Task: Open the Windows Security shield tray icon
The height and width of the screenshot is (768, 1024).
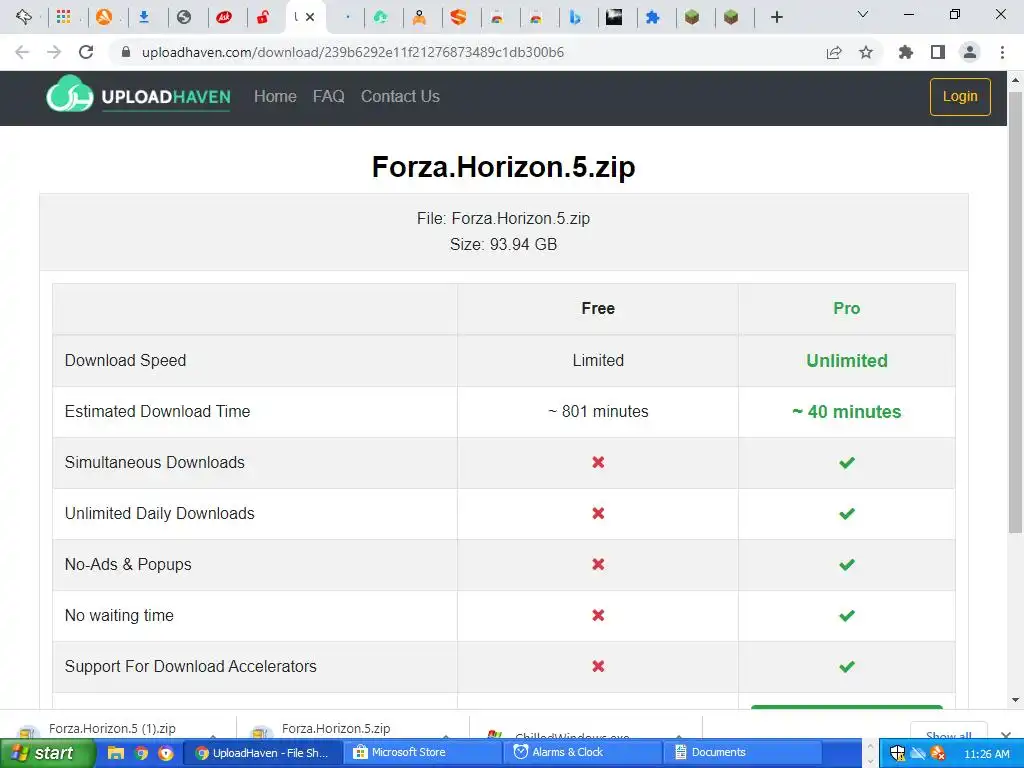Action: (897, 753)
